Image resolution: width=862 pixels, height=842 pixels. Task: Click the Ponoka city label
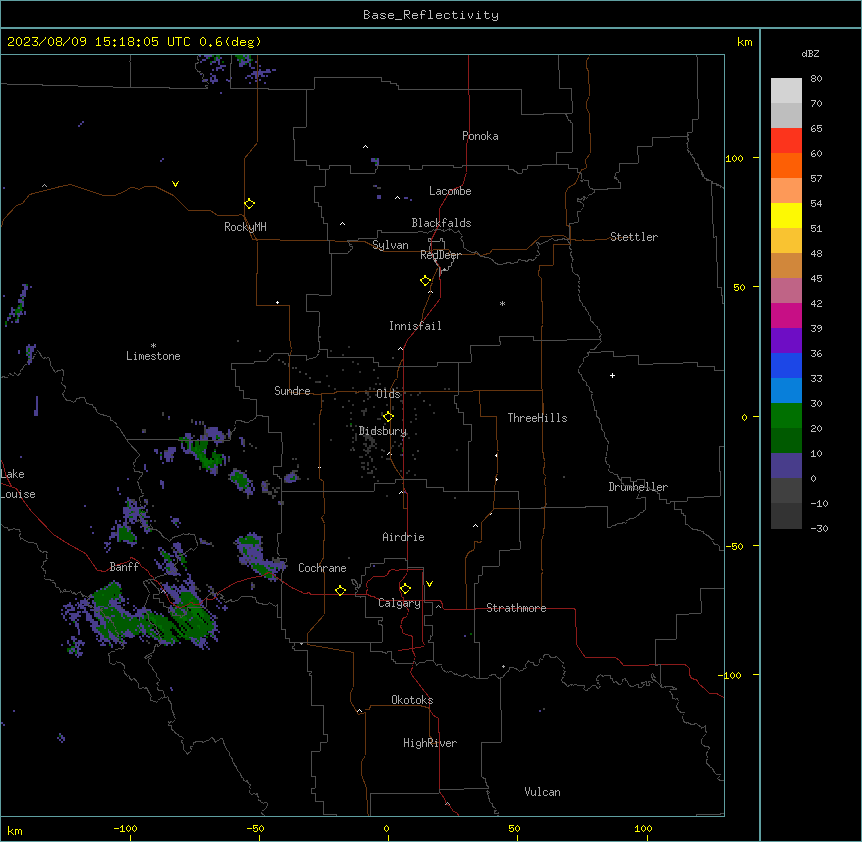click(480, 136)
